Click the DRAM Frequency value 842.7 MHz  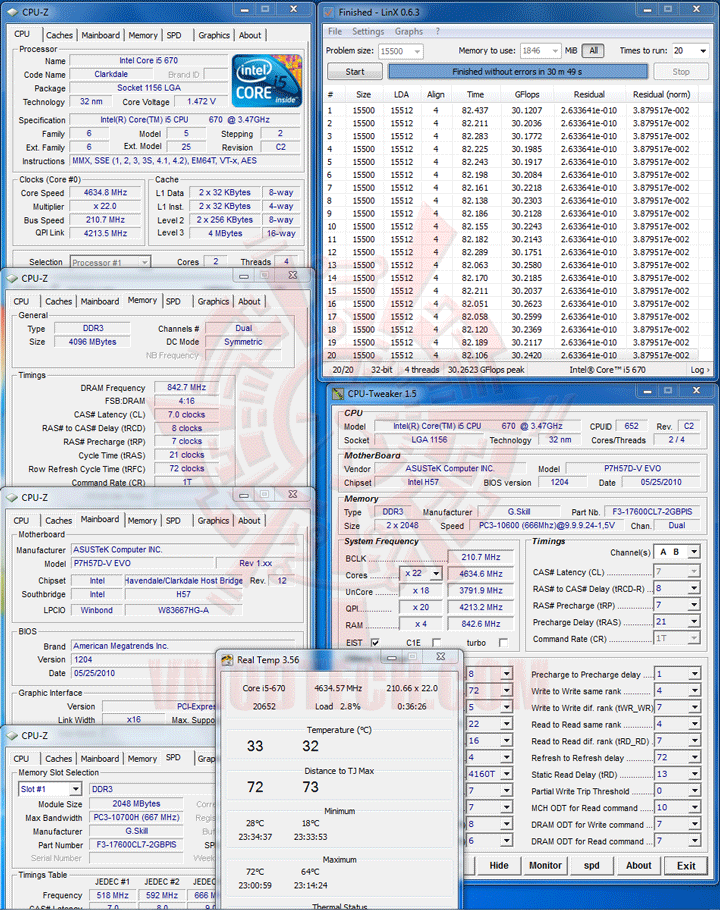pyautogui.click(x=186, y=387)
